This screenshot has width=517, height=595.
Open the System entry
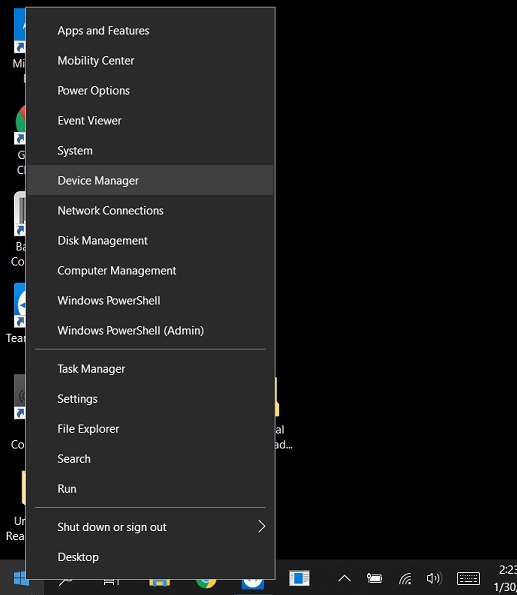coord(150,150)
